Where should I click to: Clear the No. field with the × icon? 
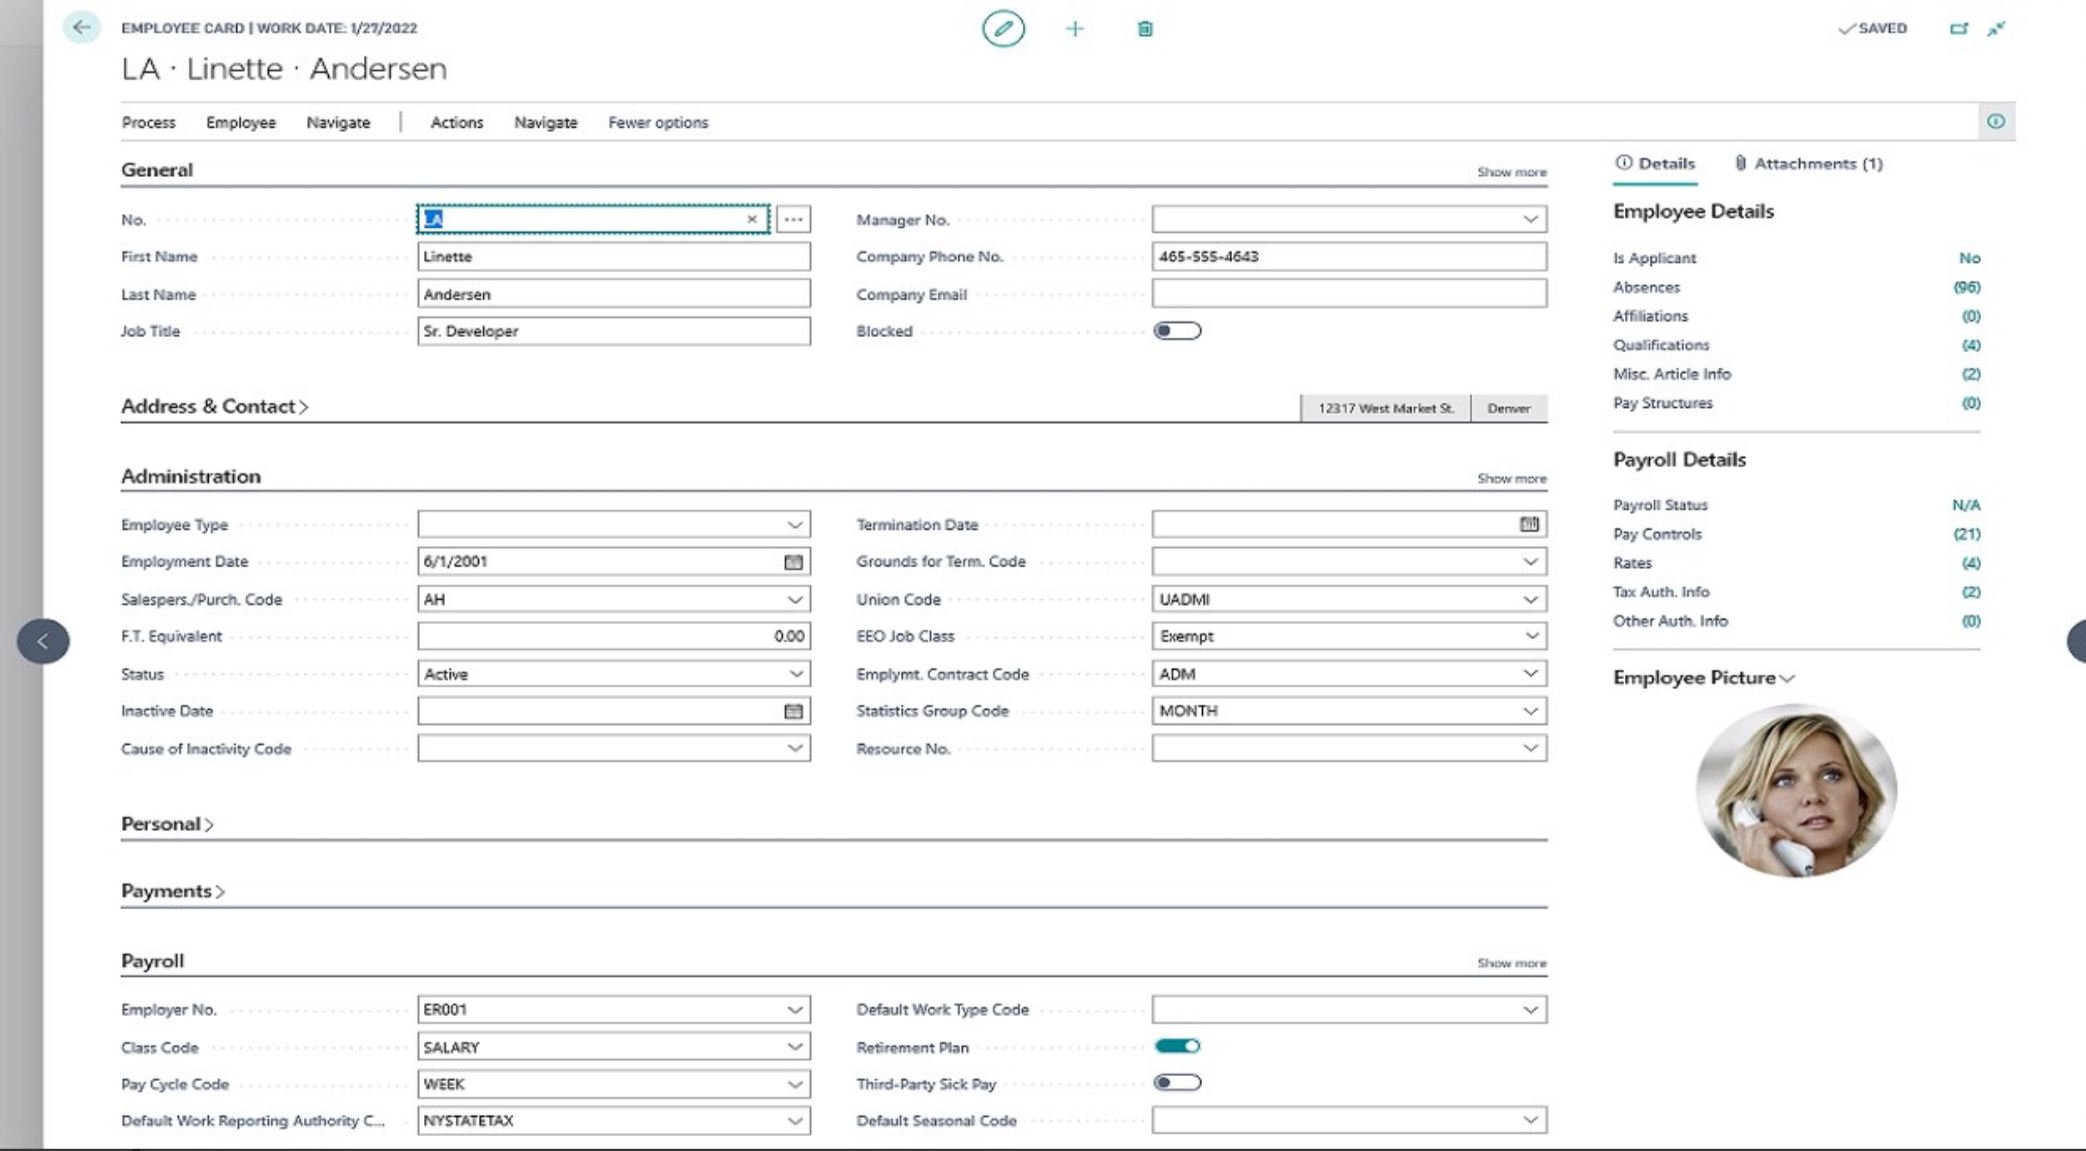751,219
